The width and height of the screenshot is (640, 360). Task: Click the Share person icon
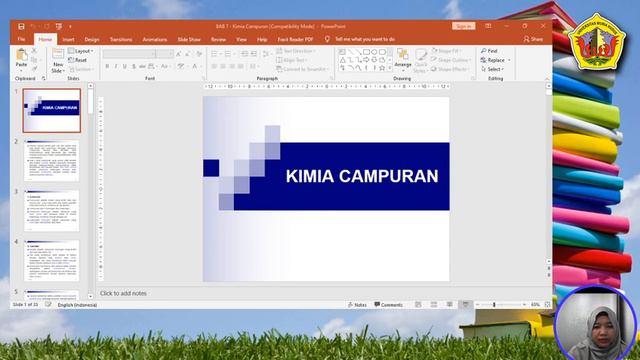pos(527,39)
